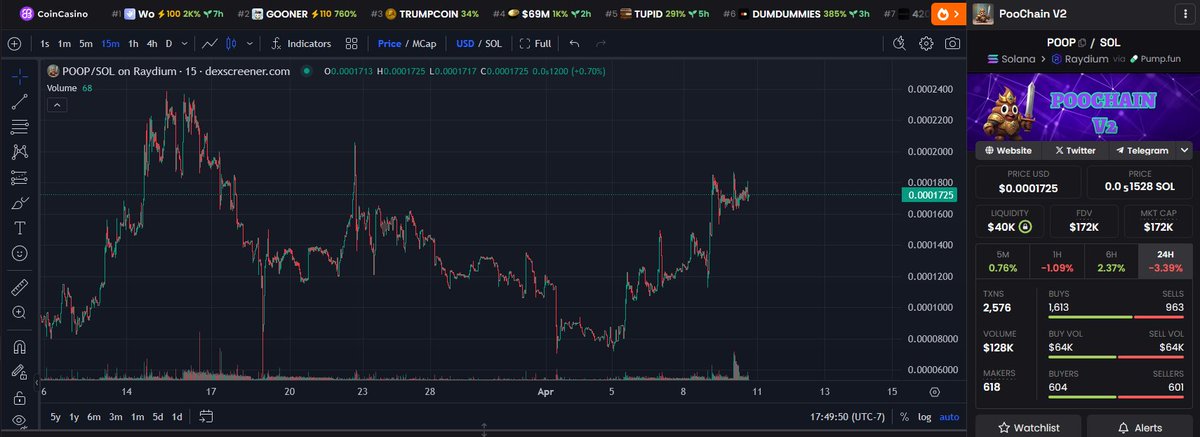Toggle auto scale on price axis
The width and height of the screenshot is (1200, 437).
[x=949, y=417]
